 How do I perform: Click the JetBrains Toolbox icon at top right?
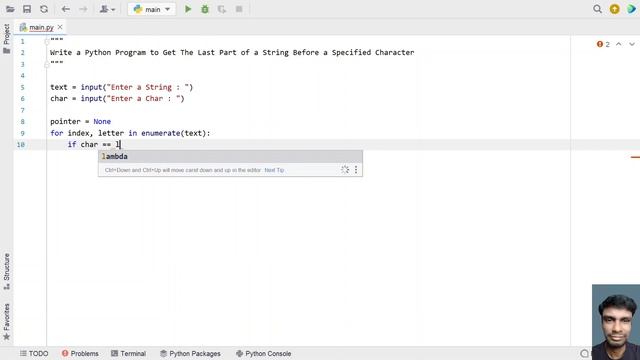632,9
